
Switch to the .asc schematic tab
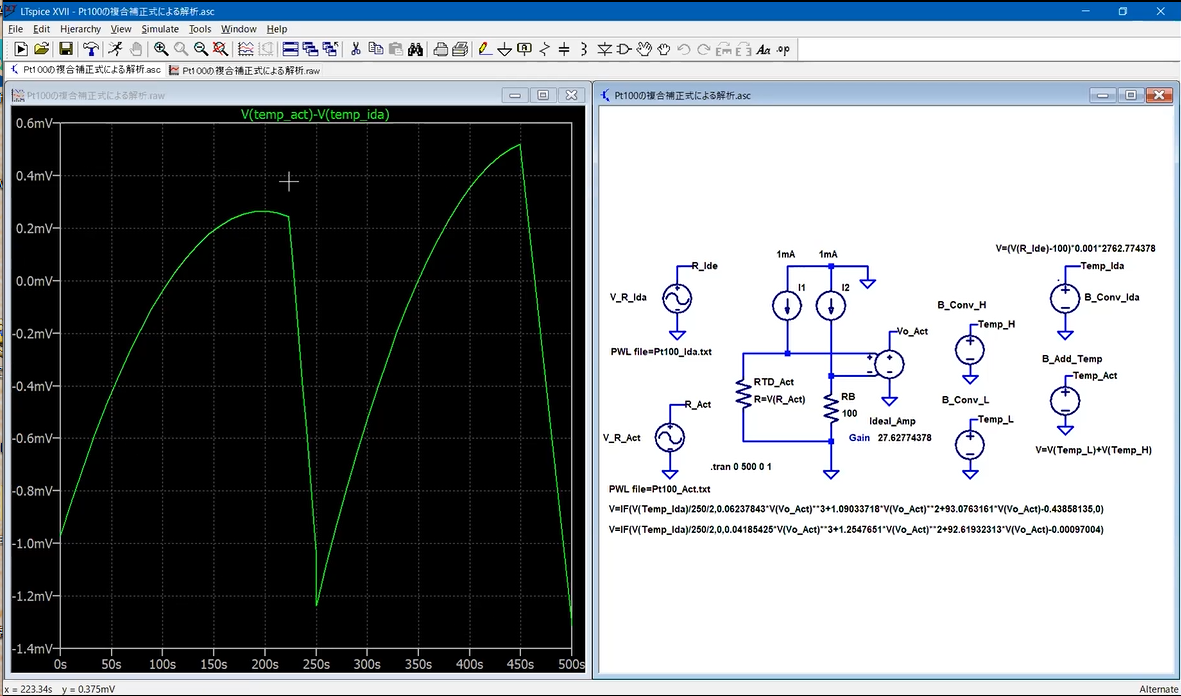point(85,70)
